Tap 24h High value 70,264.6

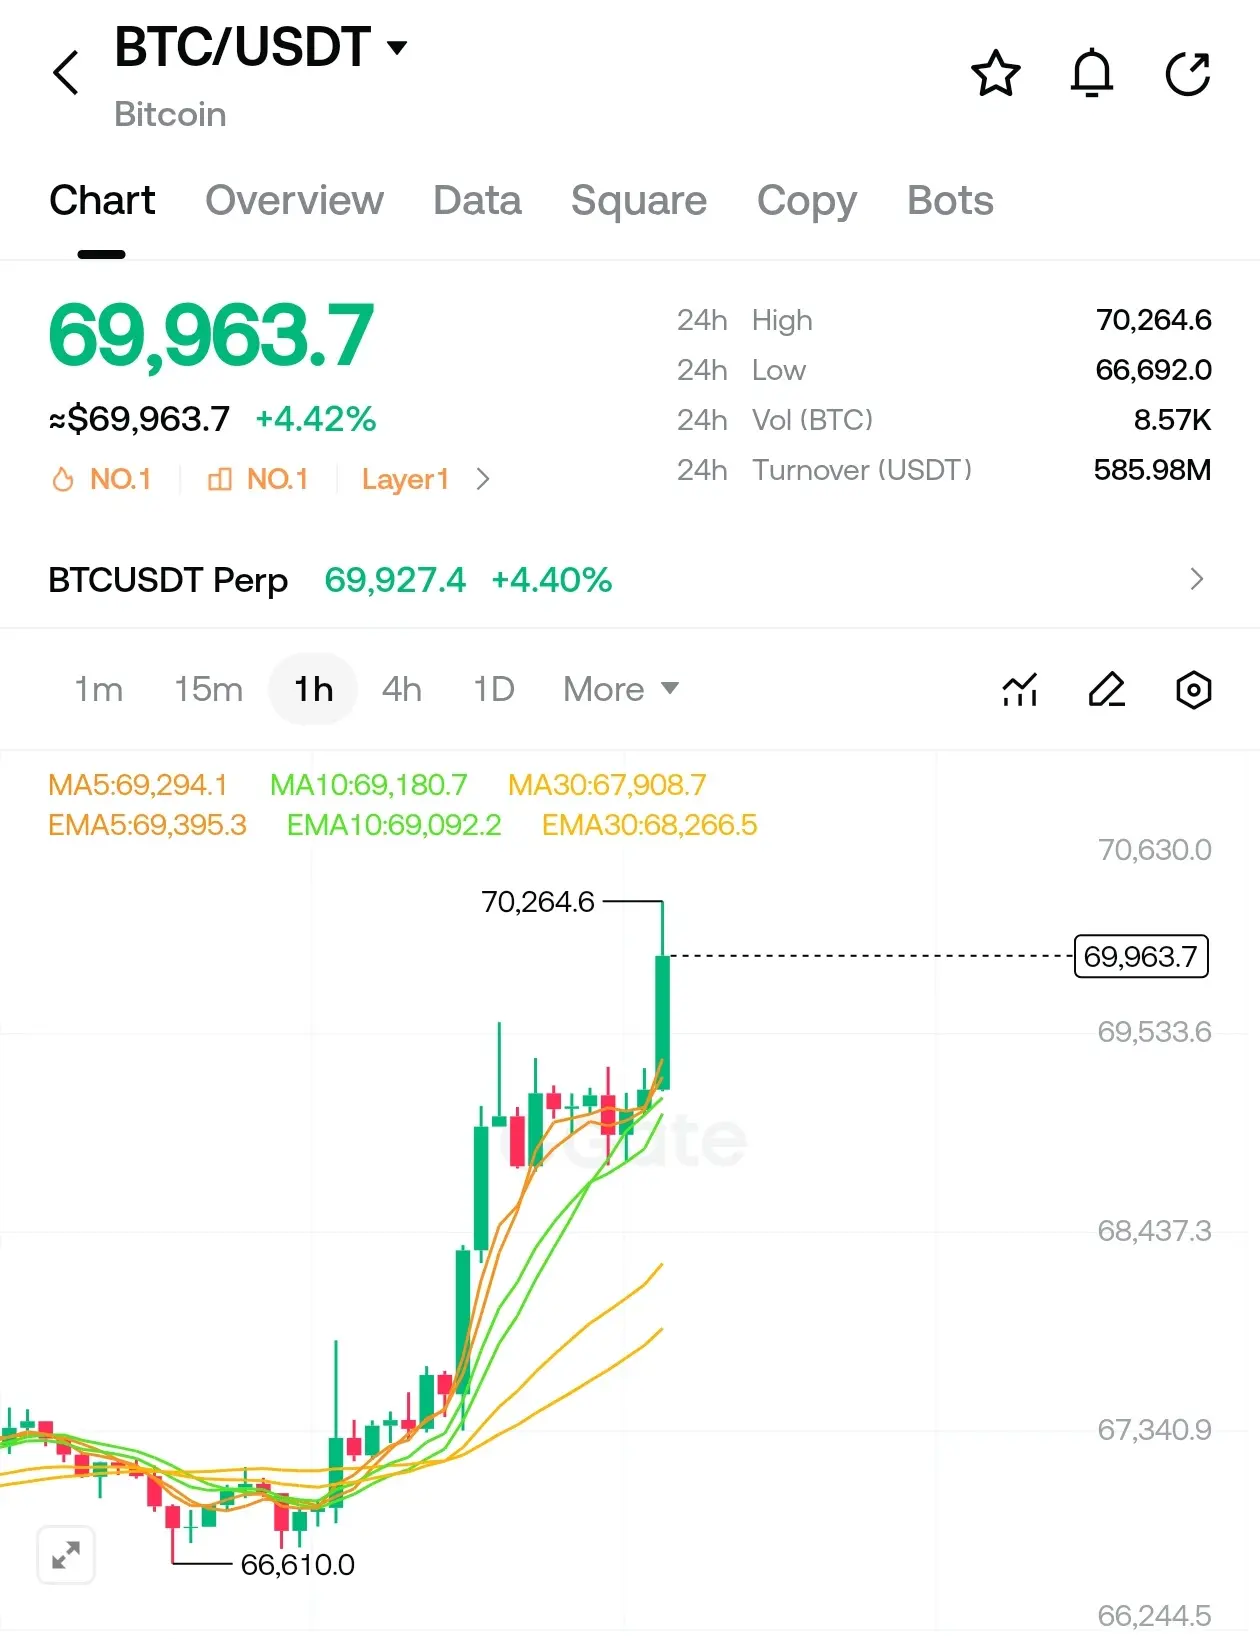point(1153,320)
